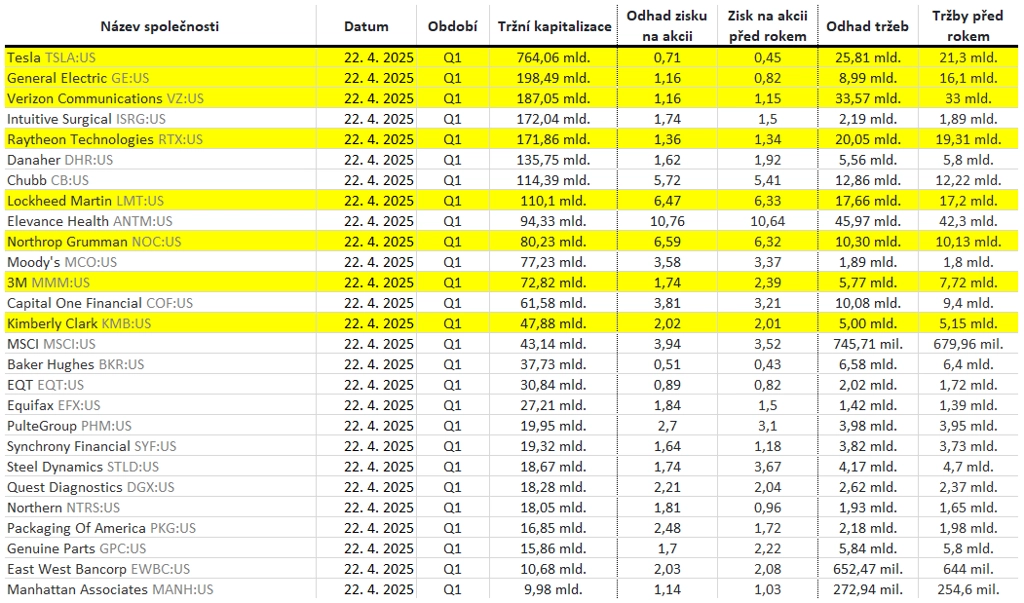
Task: Click Kimberly Clark's market cap 47,88 mld.
Action: coord(553,323)
